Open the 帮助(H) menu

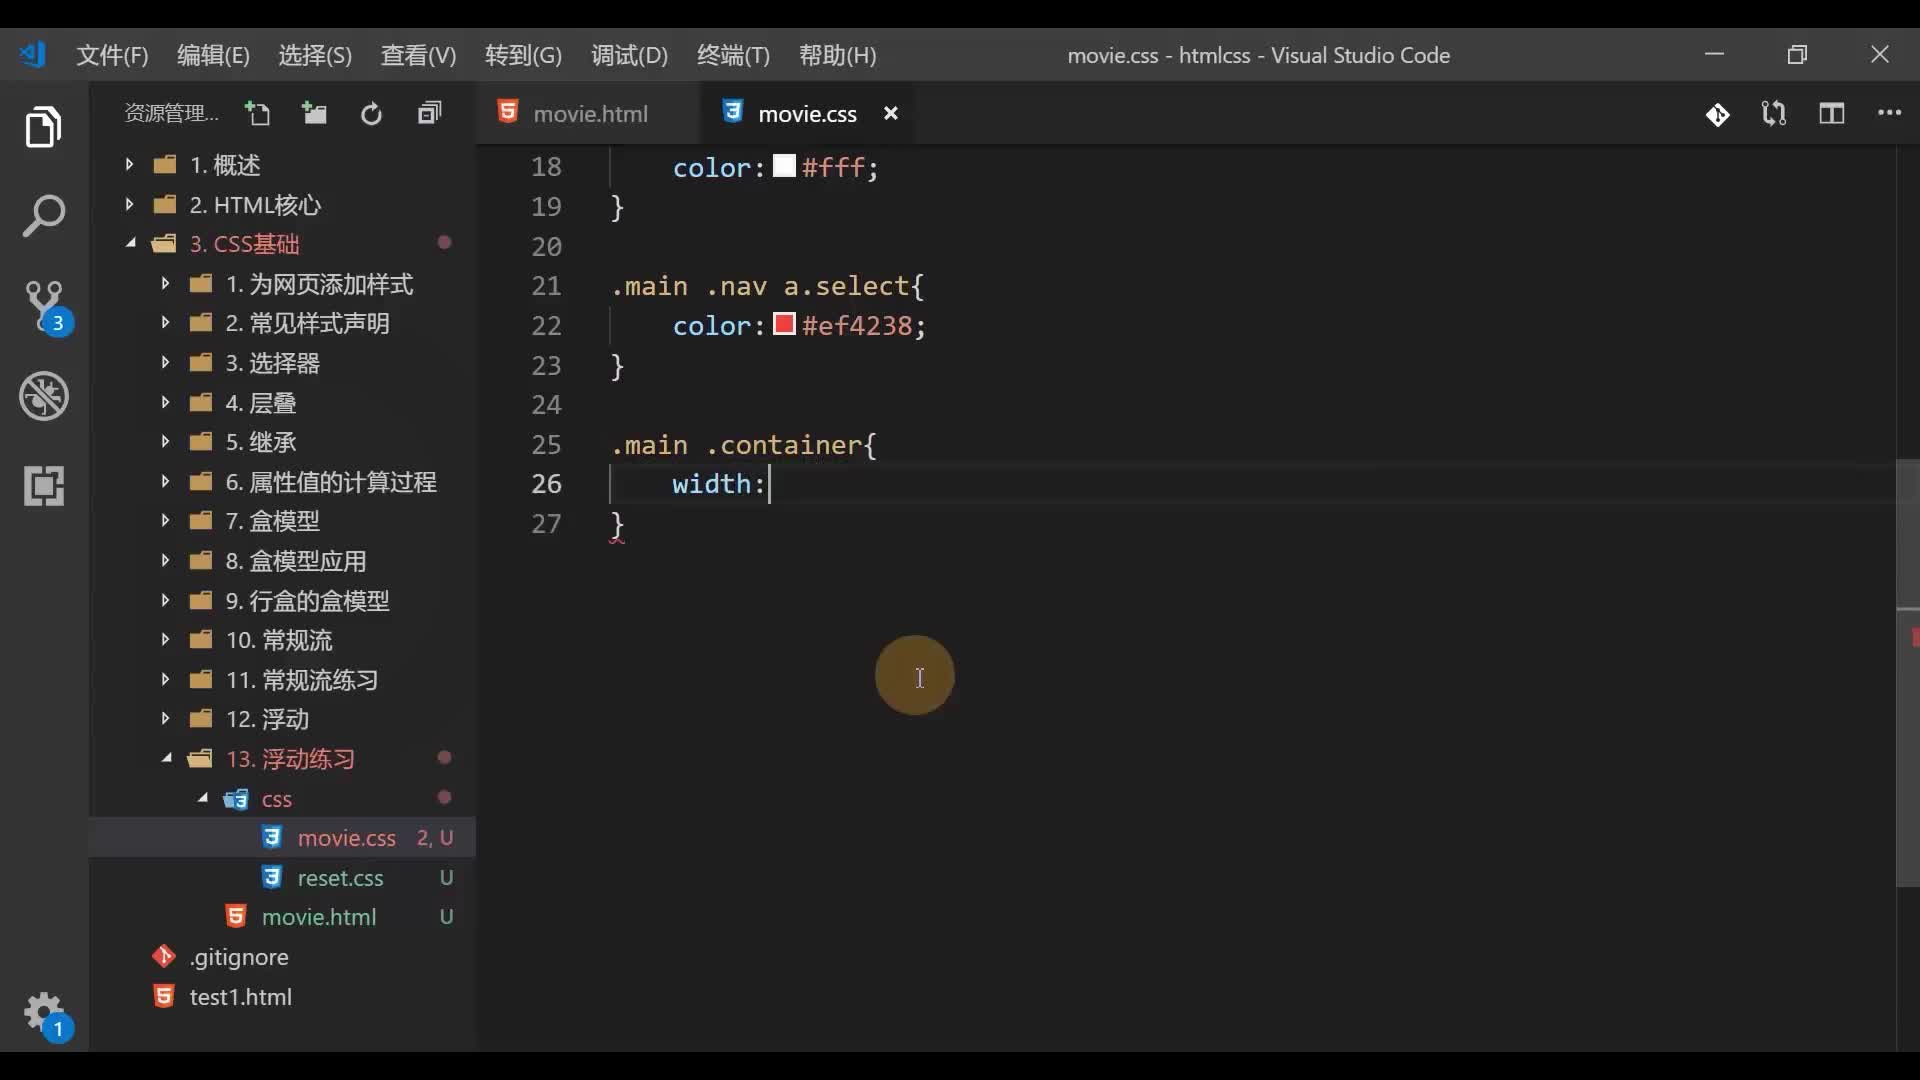837,55
